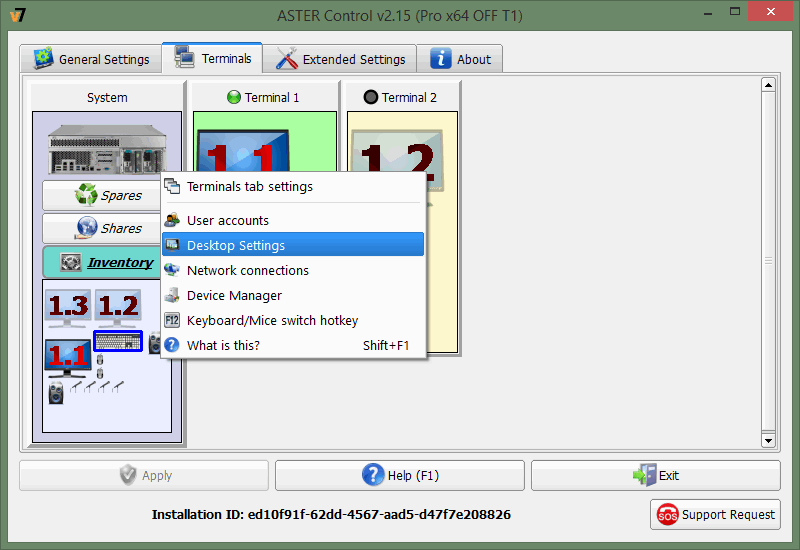This screenshot has height=550, width=800.
Task: Click the Extended Settings tools icon
Action: 287,59
